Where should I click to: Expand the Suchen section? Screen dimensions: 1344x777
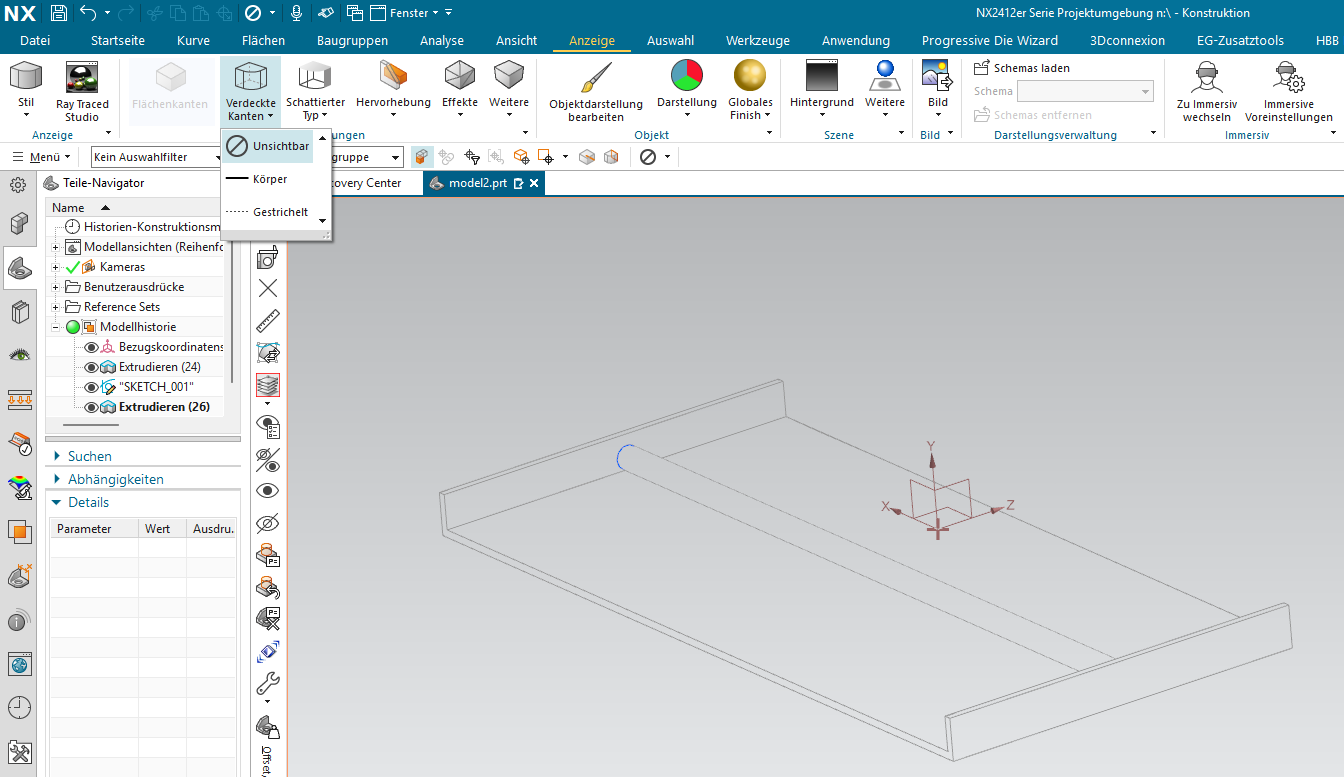(58, 456)
